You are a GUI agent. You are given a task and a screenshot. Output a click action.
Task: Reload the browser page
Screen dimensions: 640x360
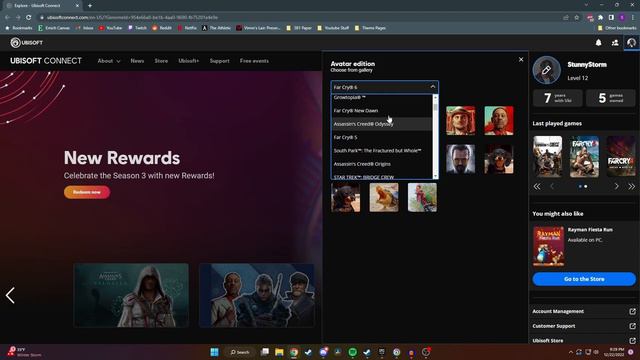pyautogui.click(x=28, y=18)
